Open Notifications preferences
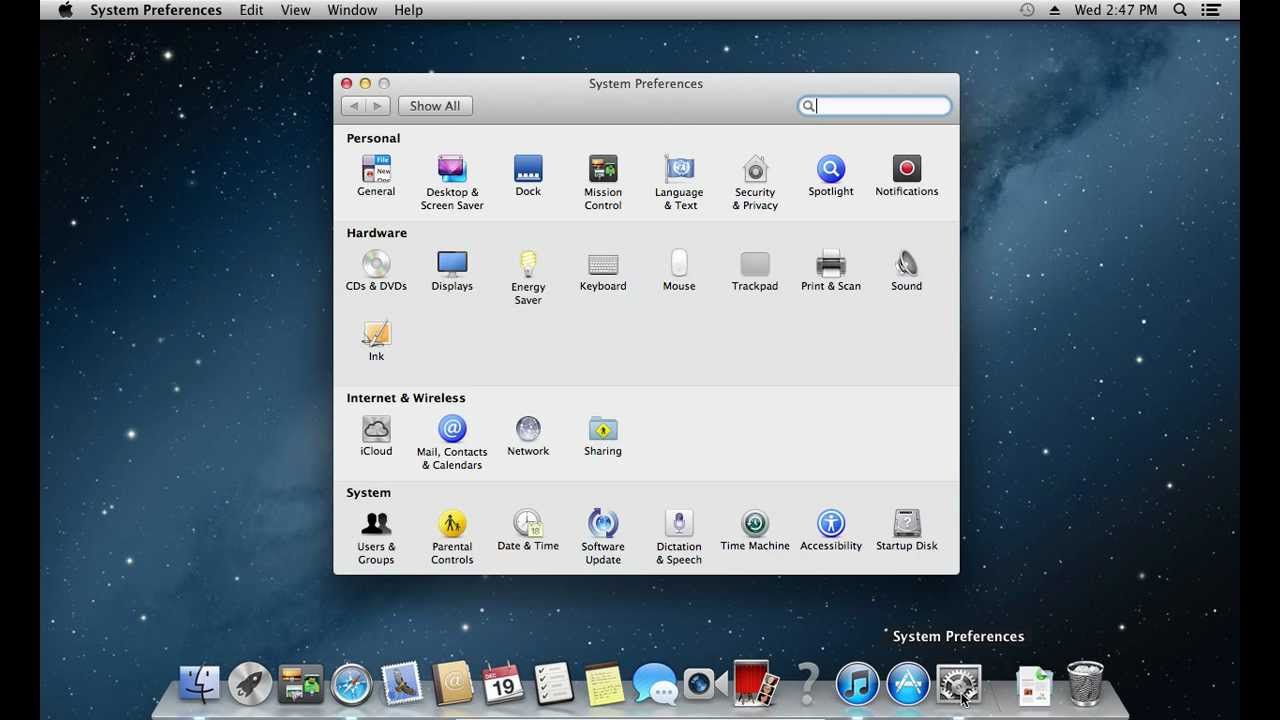The width and height of the screenshot is (1280, 720). point(907,176)
